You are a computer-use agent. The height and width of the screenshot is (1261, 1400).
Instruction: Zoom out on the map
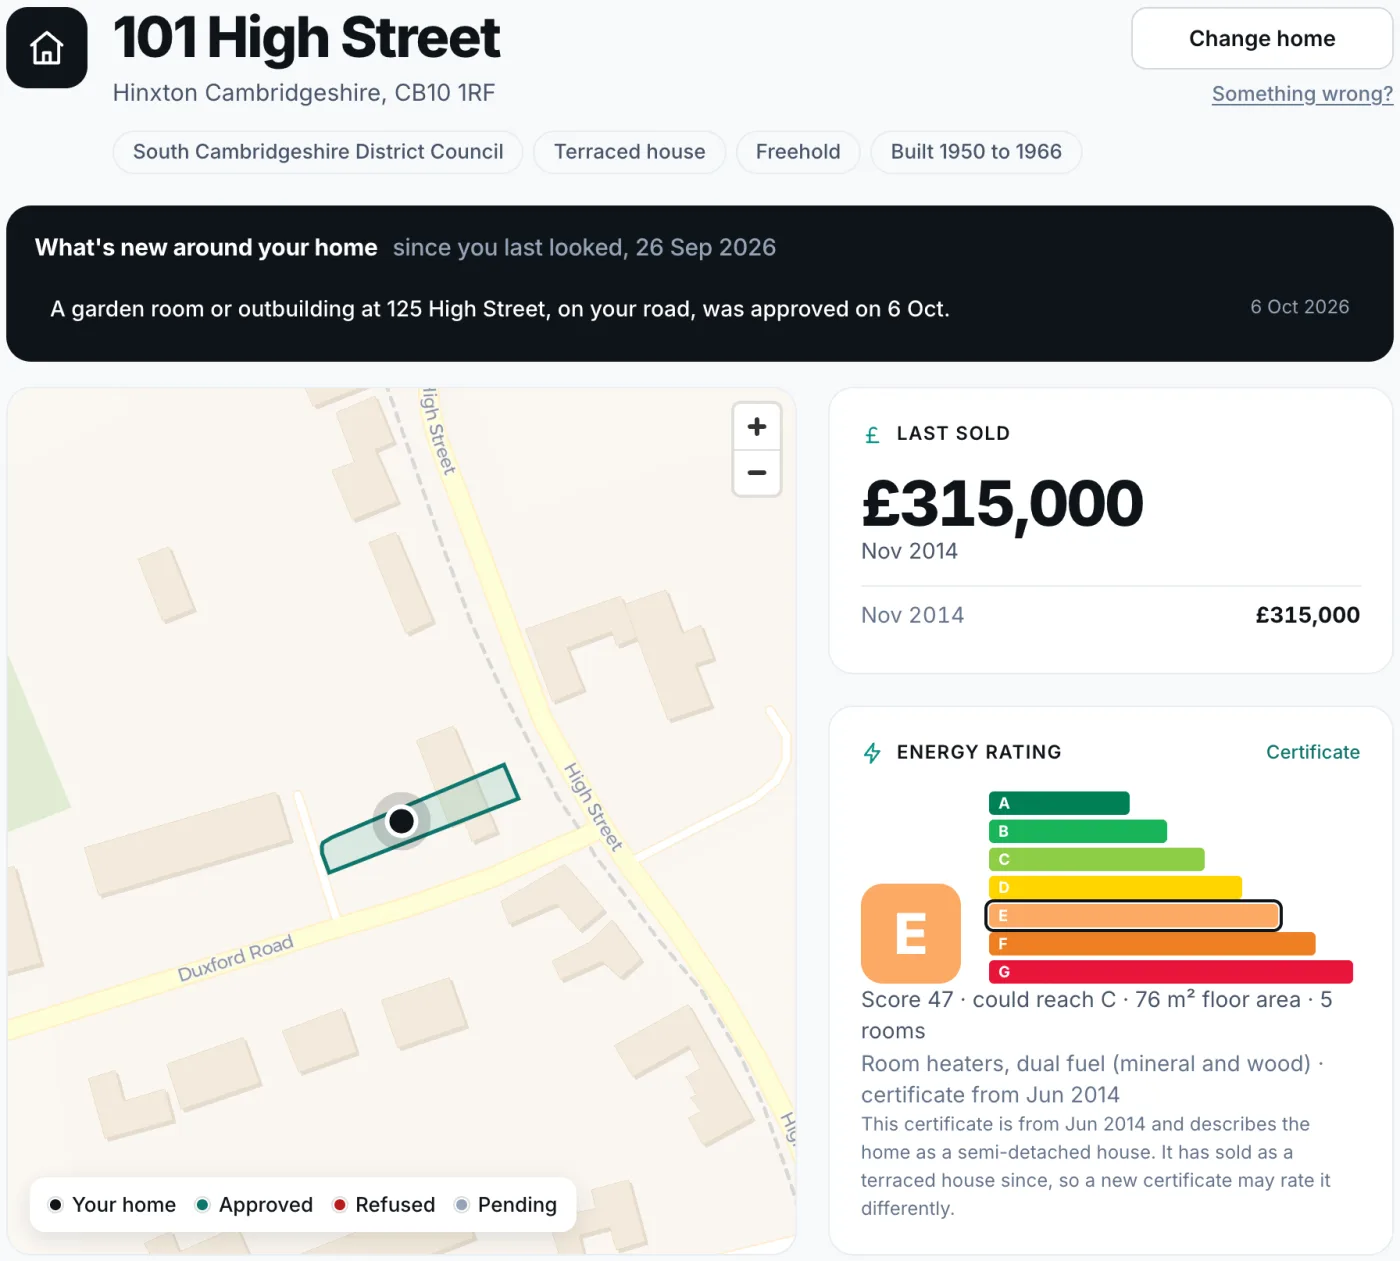click(757, 473)
